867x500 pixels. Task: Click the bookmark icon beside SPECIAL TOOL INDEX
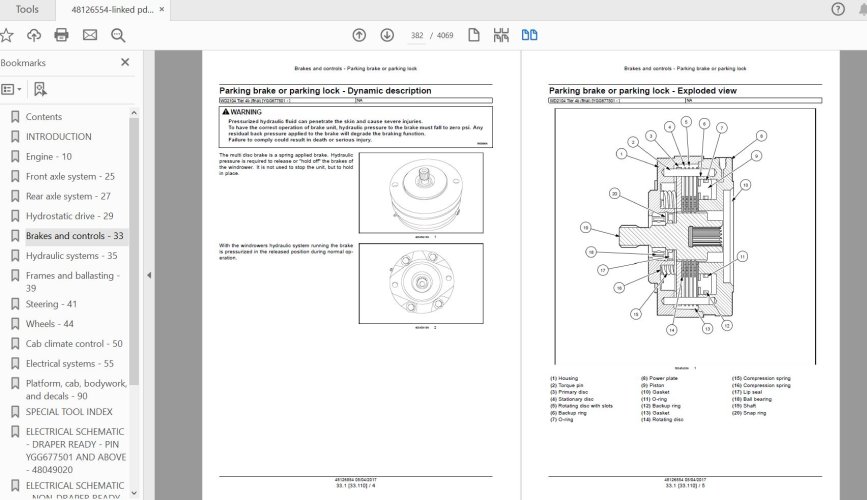tap(15, 412)
